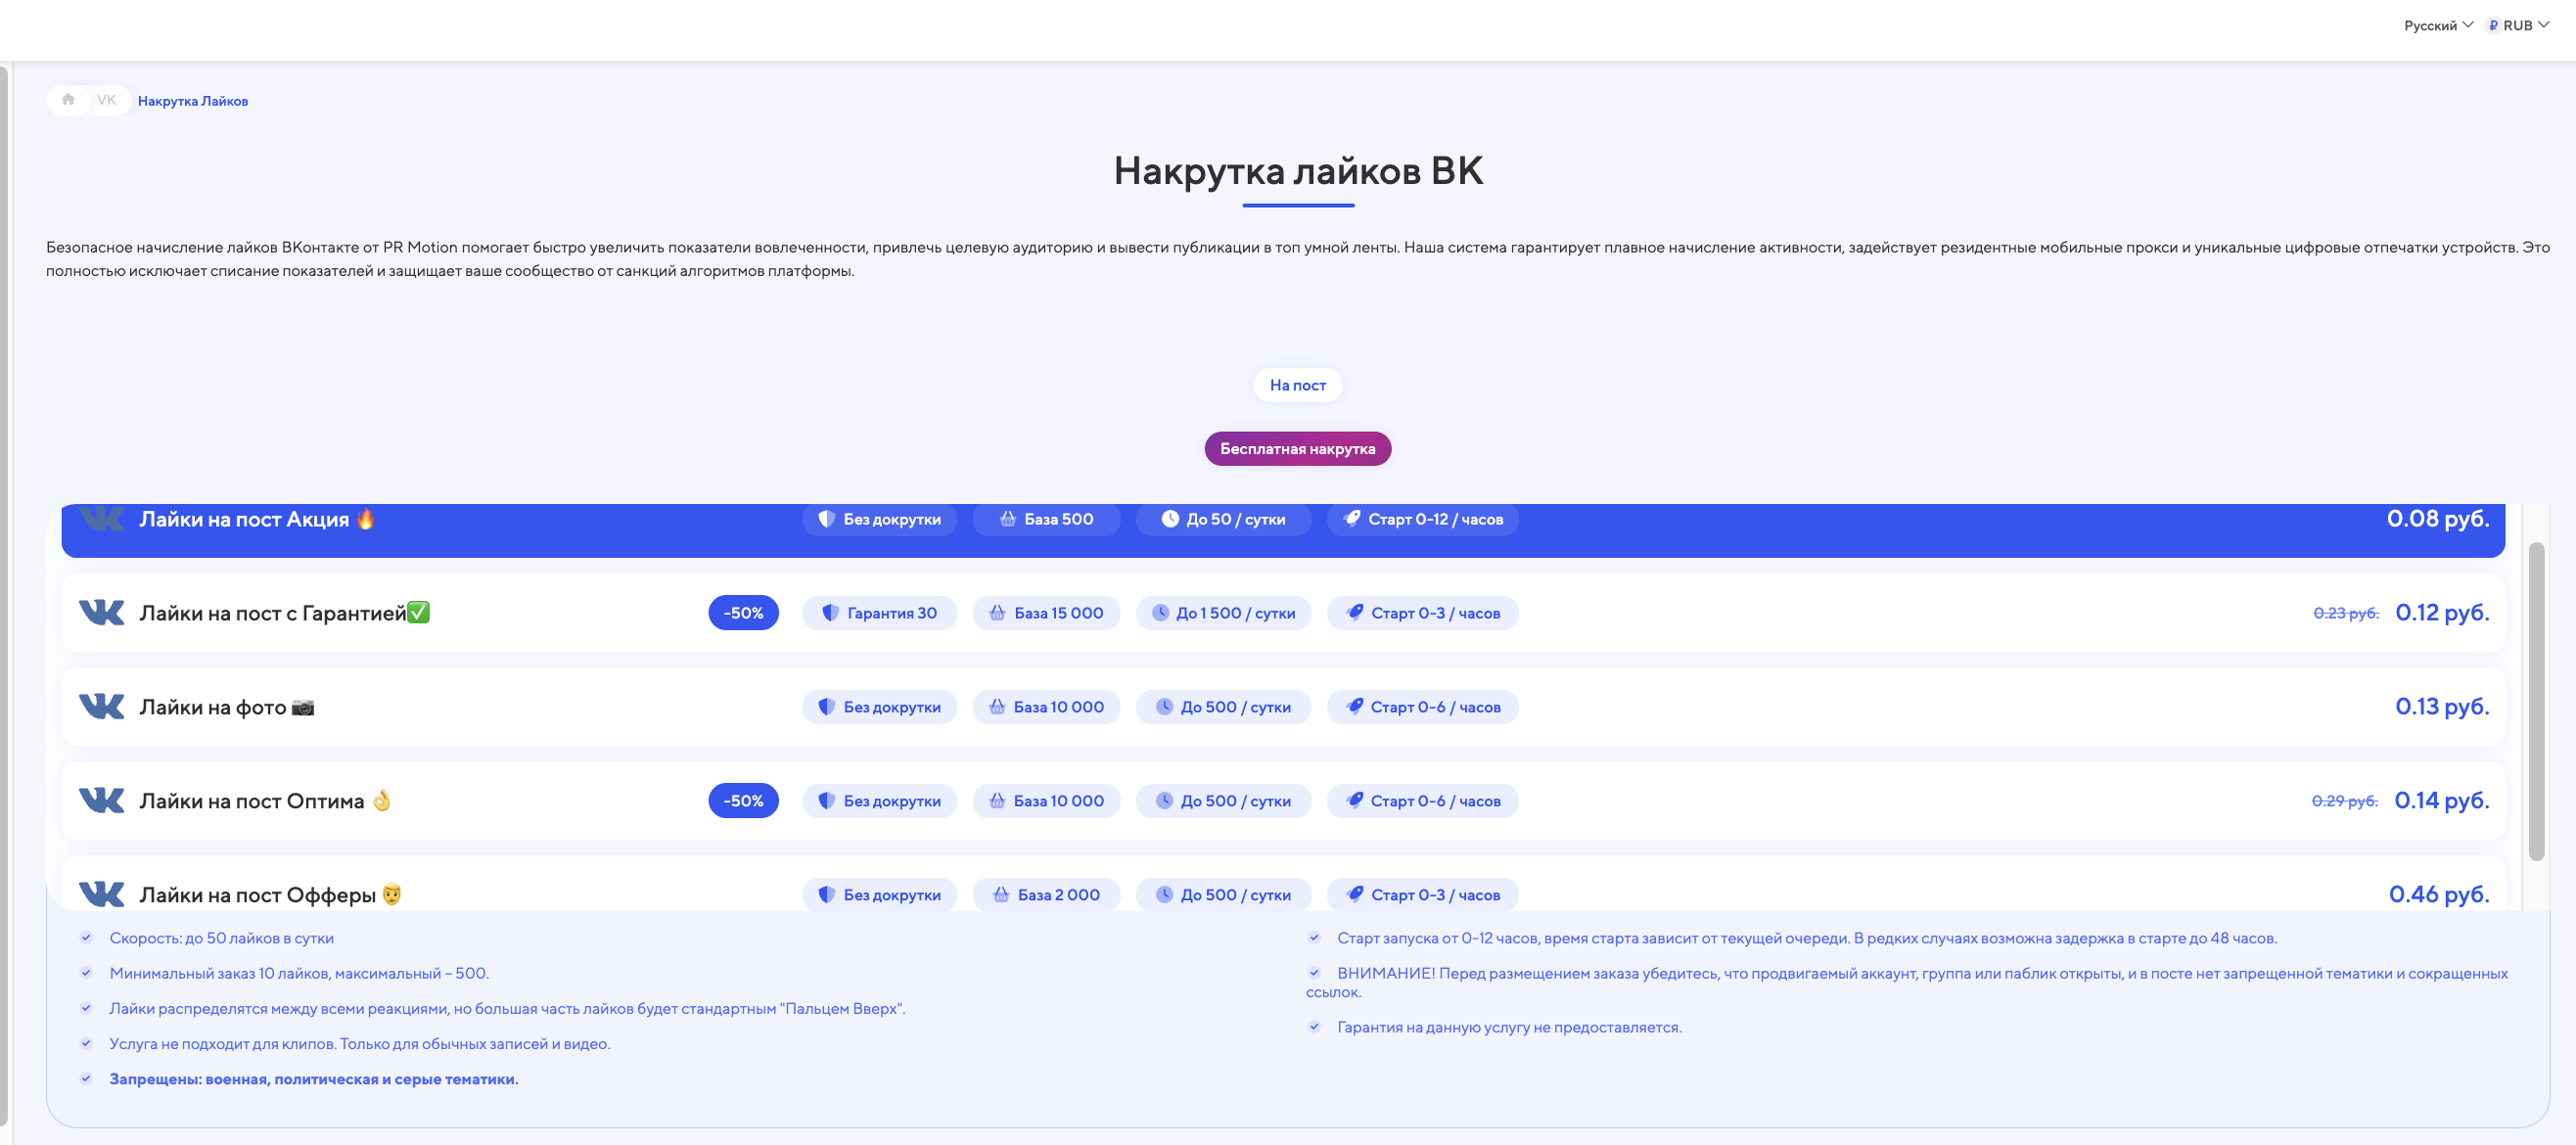Open the VK breadcrumb link
The image size is (2576, 1145).
(x=106, y=100)
